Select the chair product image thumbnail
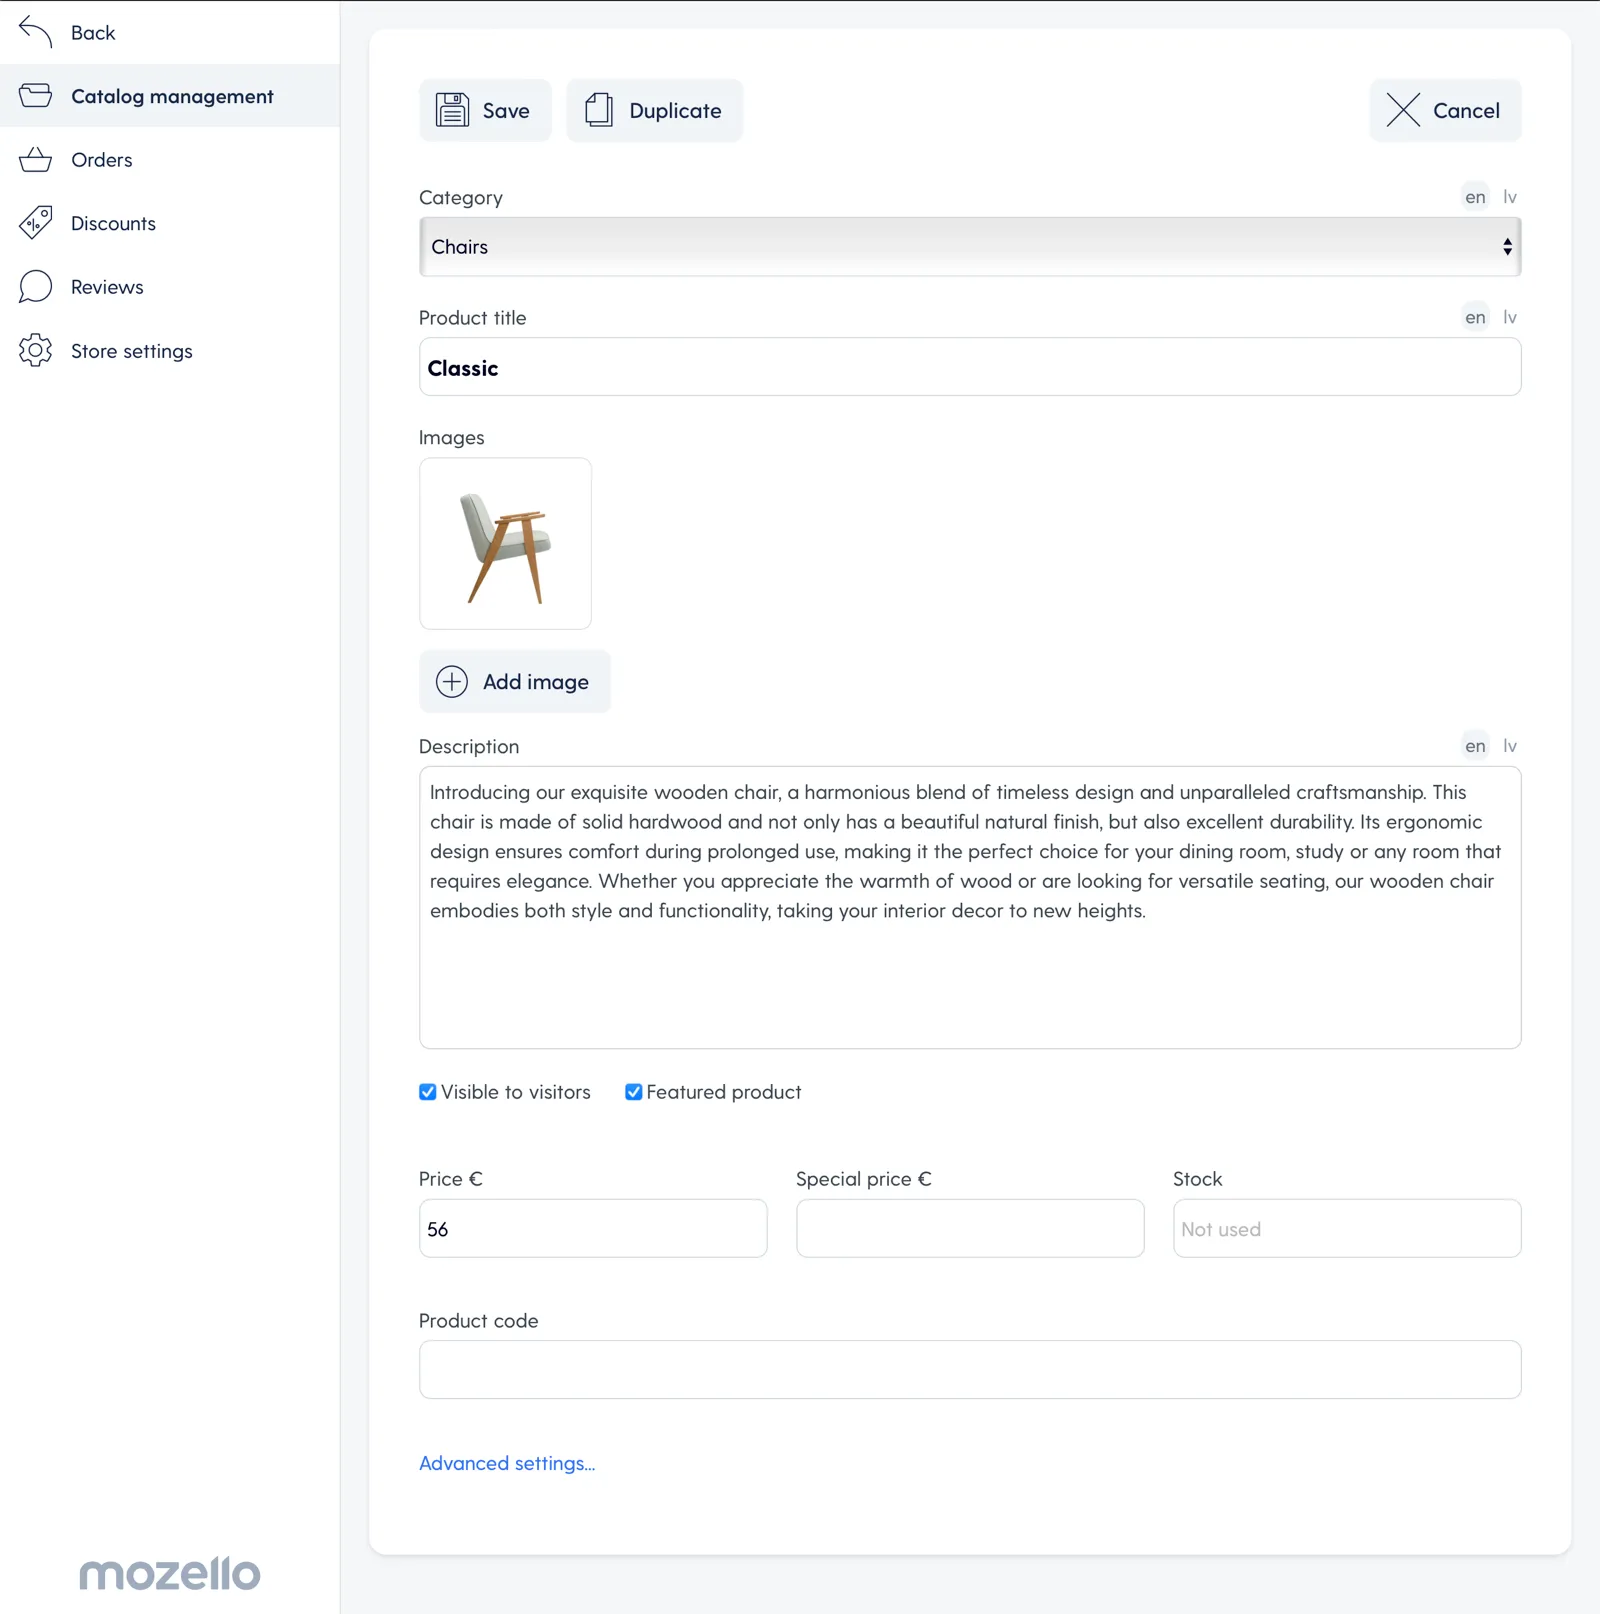This screenshot has height=1614, width=1600. pyautogui.click(x=505, y=544)
